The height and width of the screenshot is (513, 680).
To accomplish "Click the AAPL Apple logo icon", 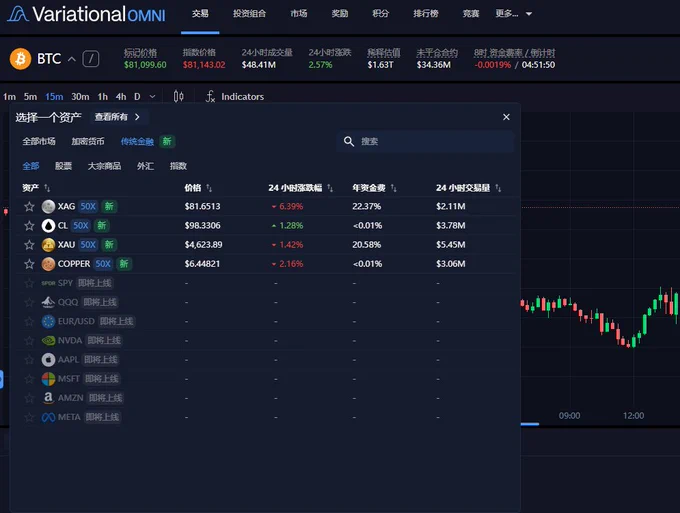I will pos(48,359).
